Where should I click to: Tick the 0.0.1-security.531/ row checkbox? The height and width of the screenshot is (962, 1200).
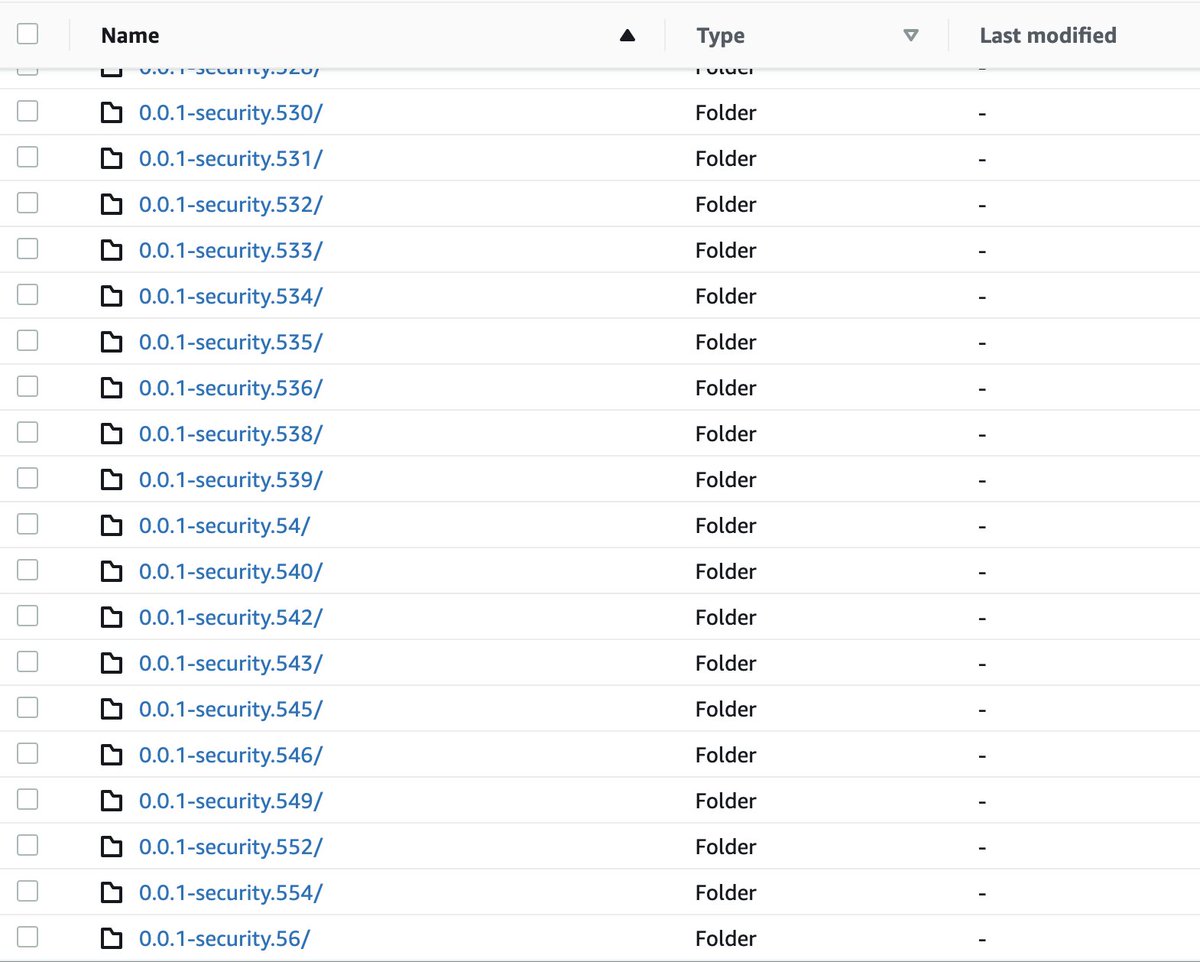[28, 157]
